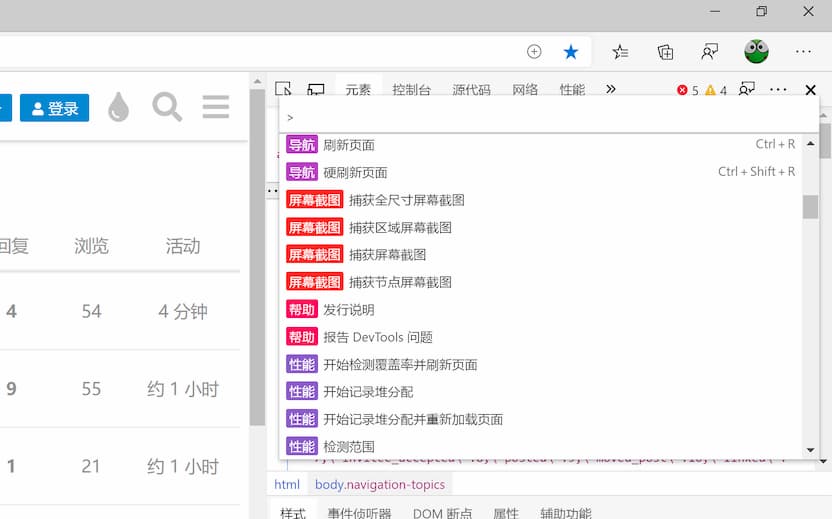Open browser Settings and more menu
The width and height of the screenshot is (832, 519).
pos(803,52)
